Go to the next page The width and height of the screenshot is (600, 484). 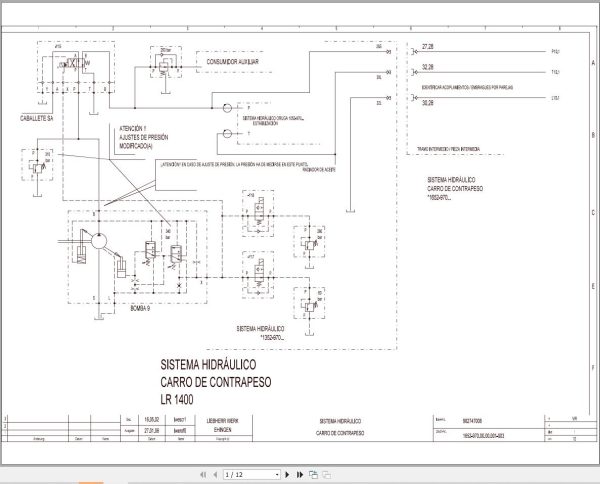(287, 474)
